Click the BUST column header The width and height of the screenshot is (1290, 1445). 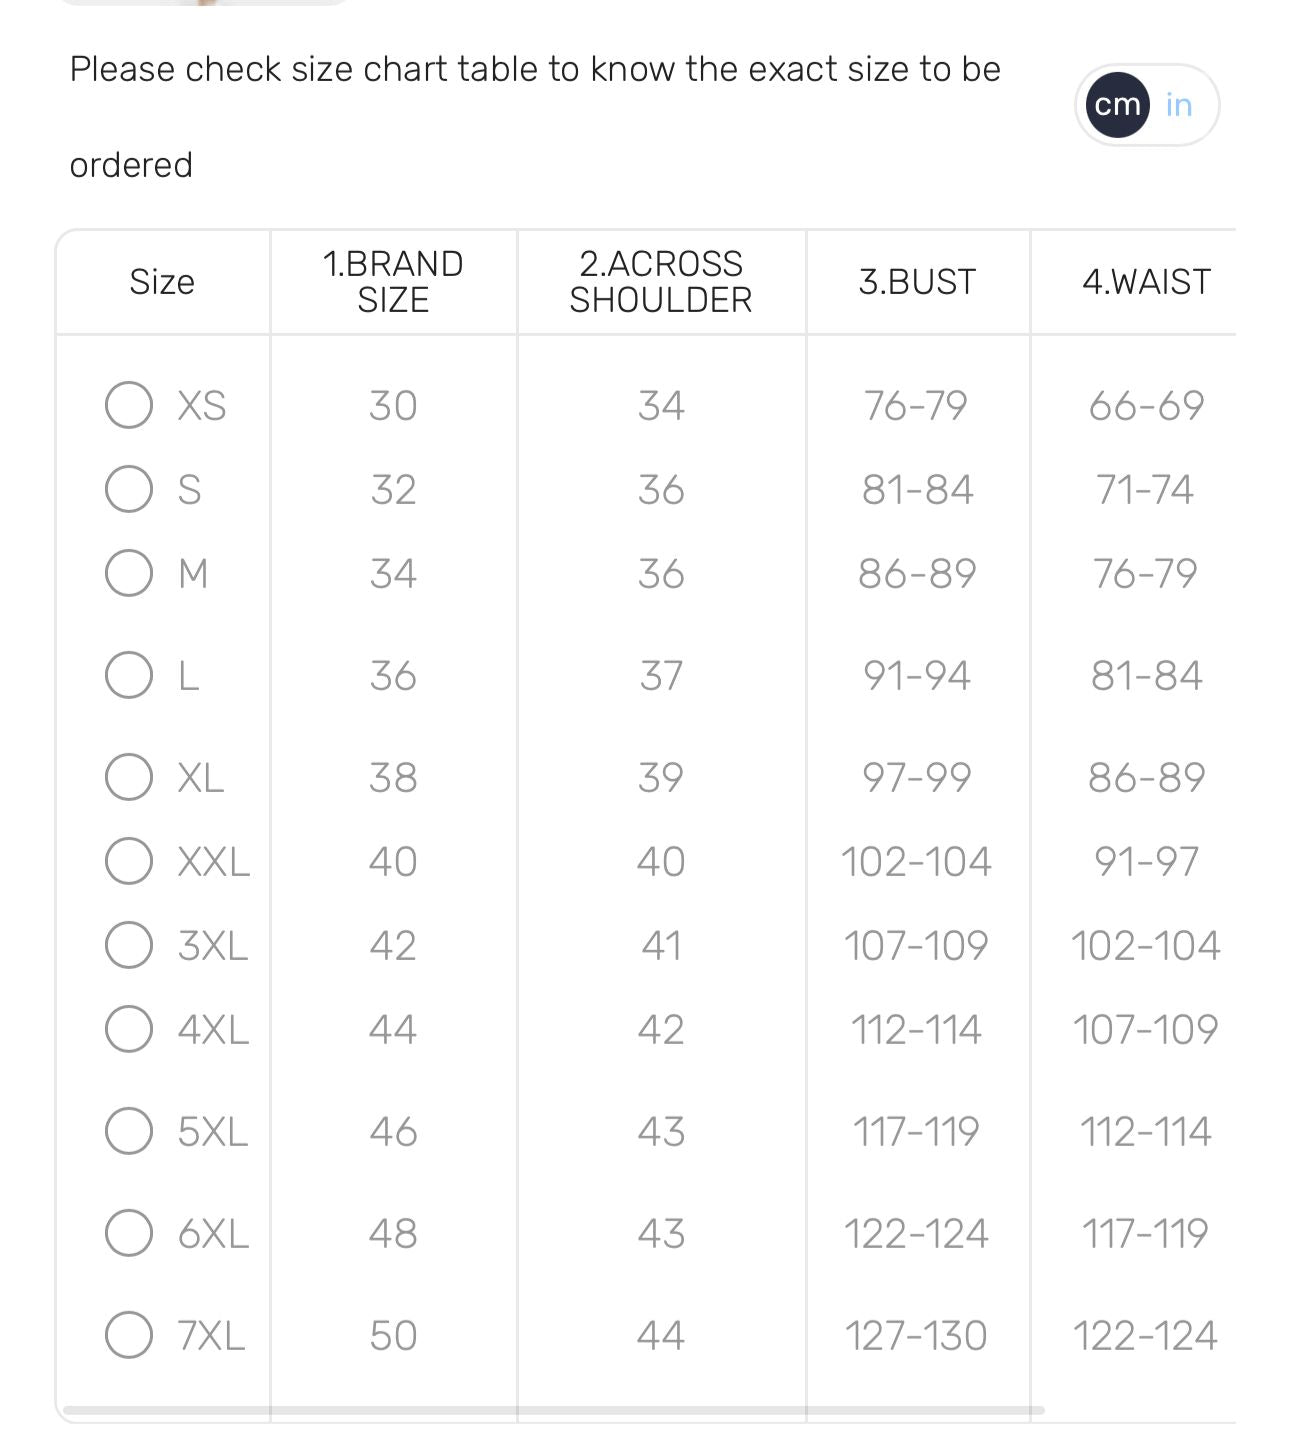point(917,282)
